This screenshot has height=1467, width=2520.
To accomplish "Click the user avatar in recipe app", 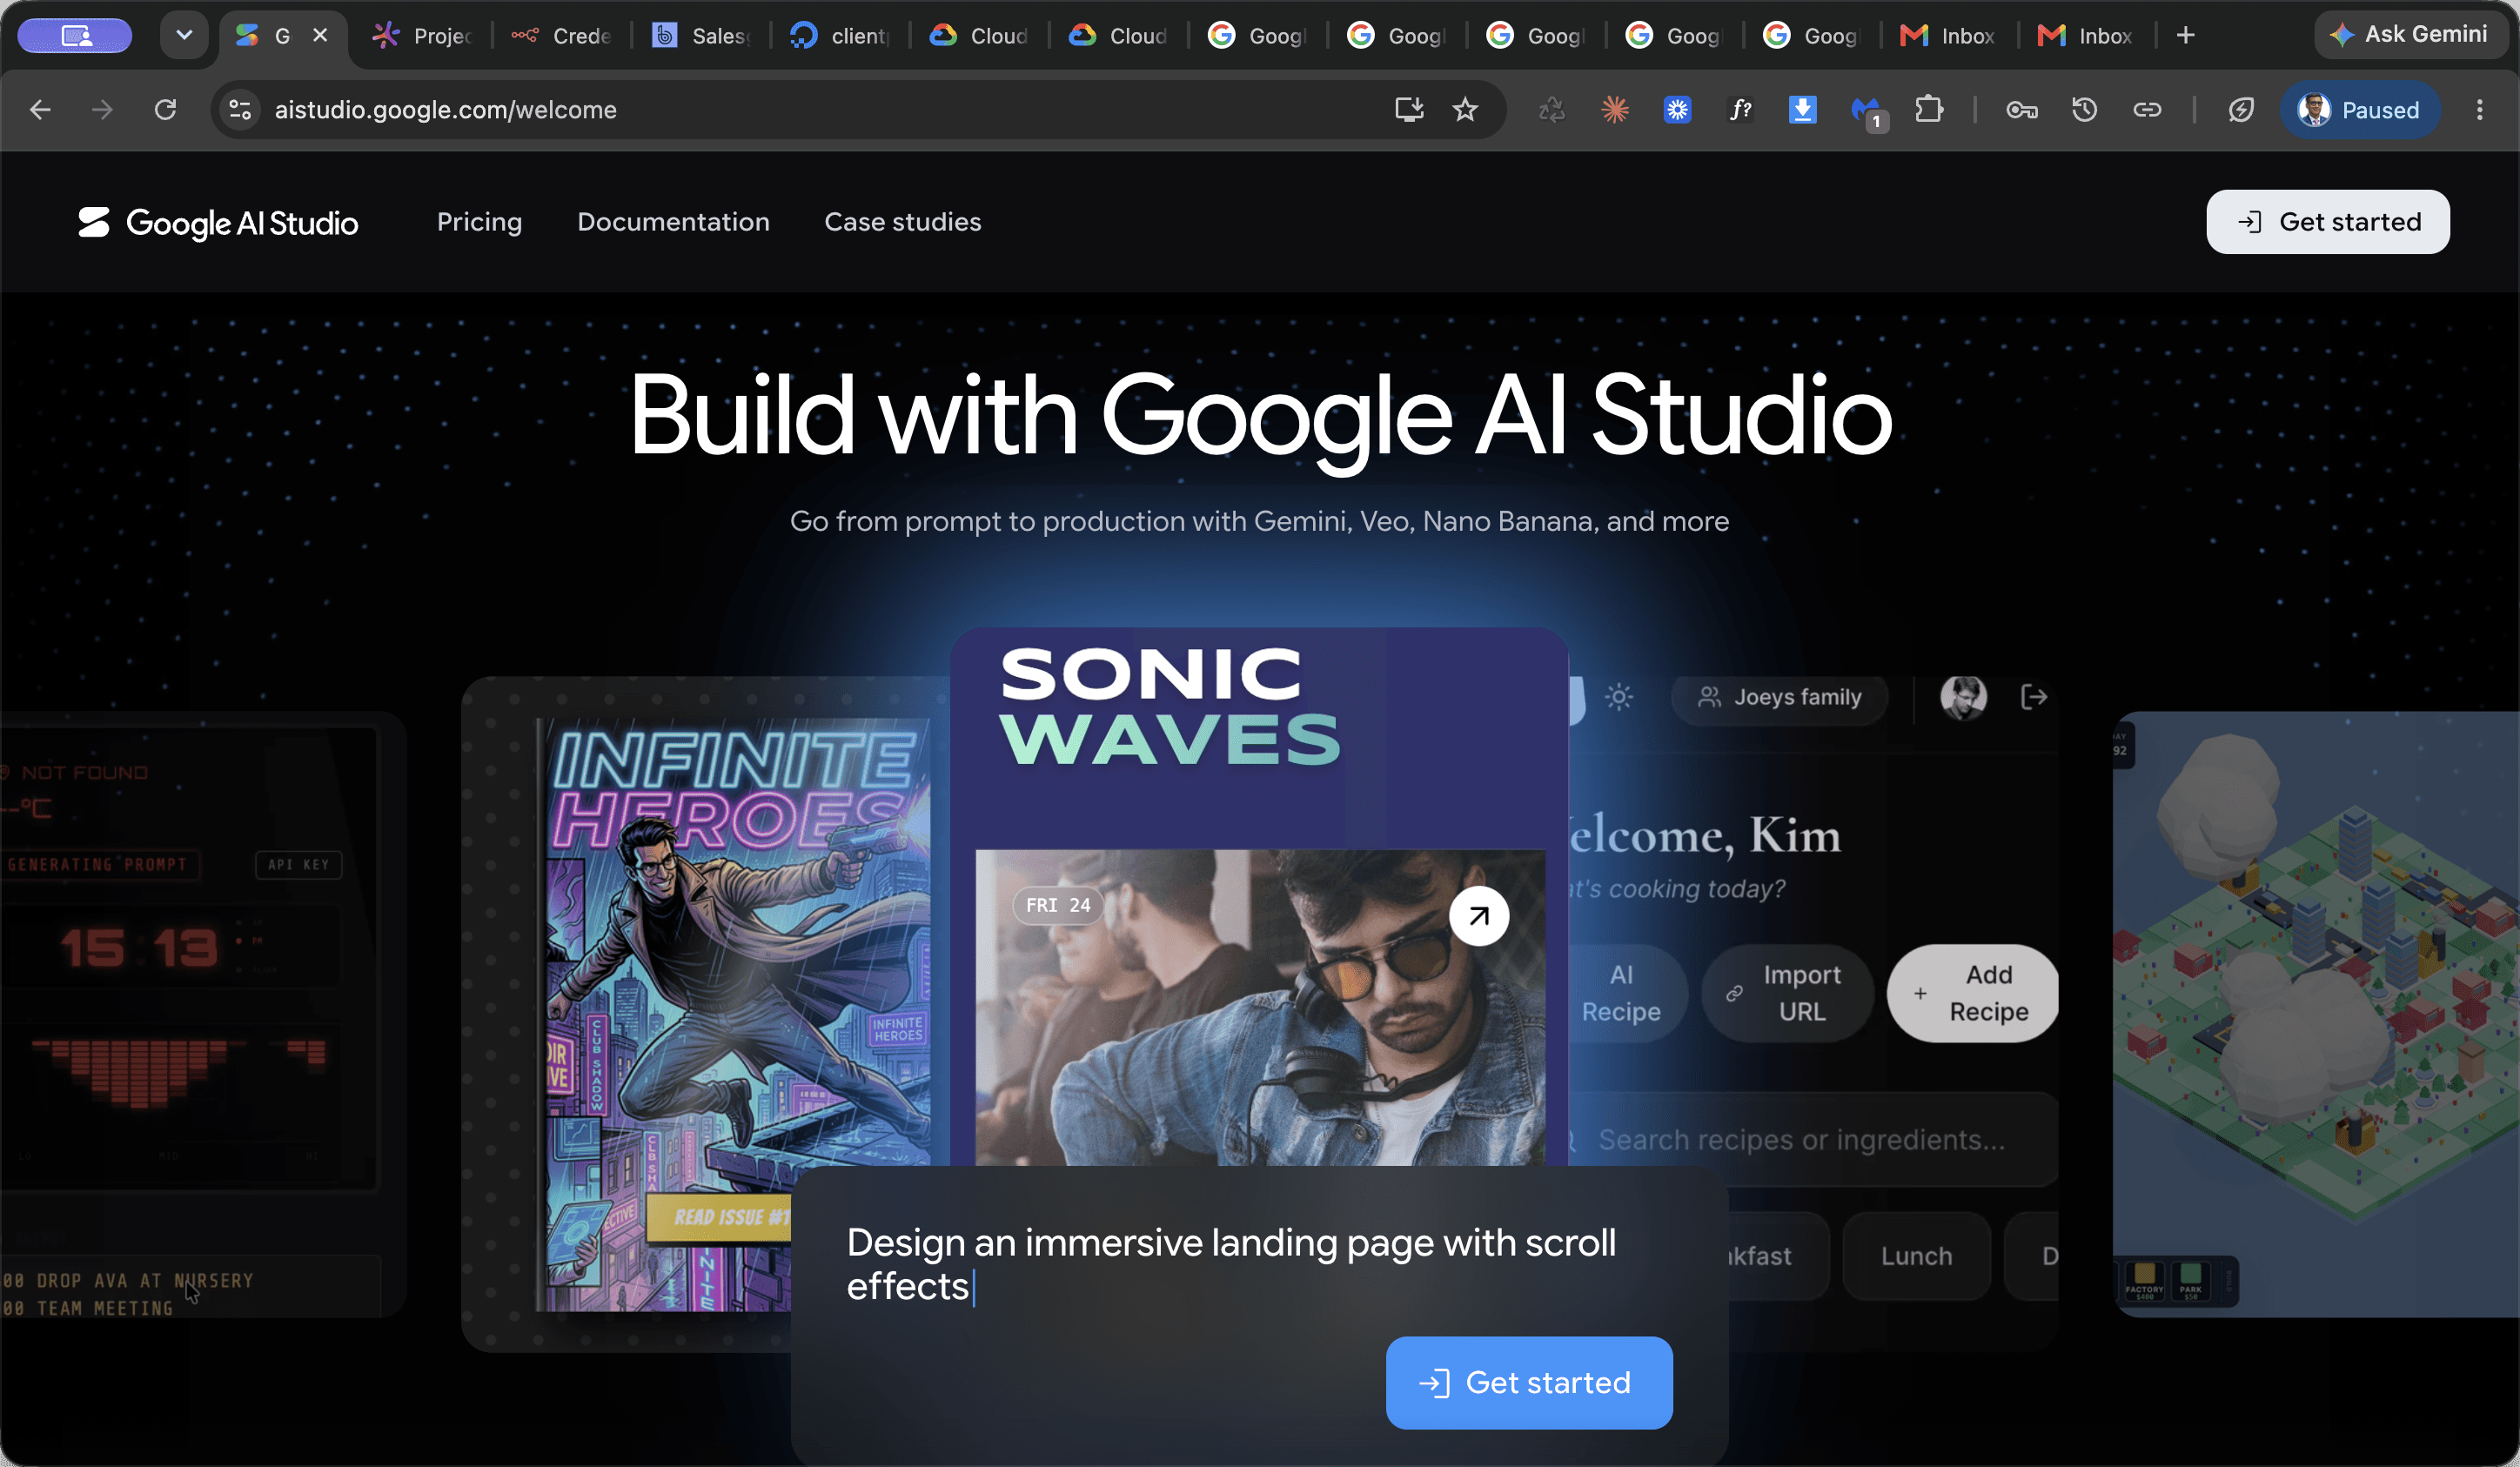I will pos(1963,697).
